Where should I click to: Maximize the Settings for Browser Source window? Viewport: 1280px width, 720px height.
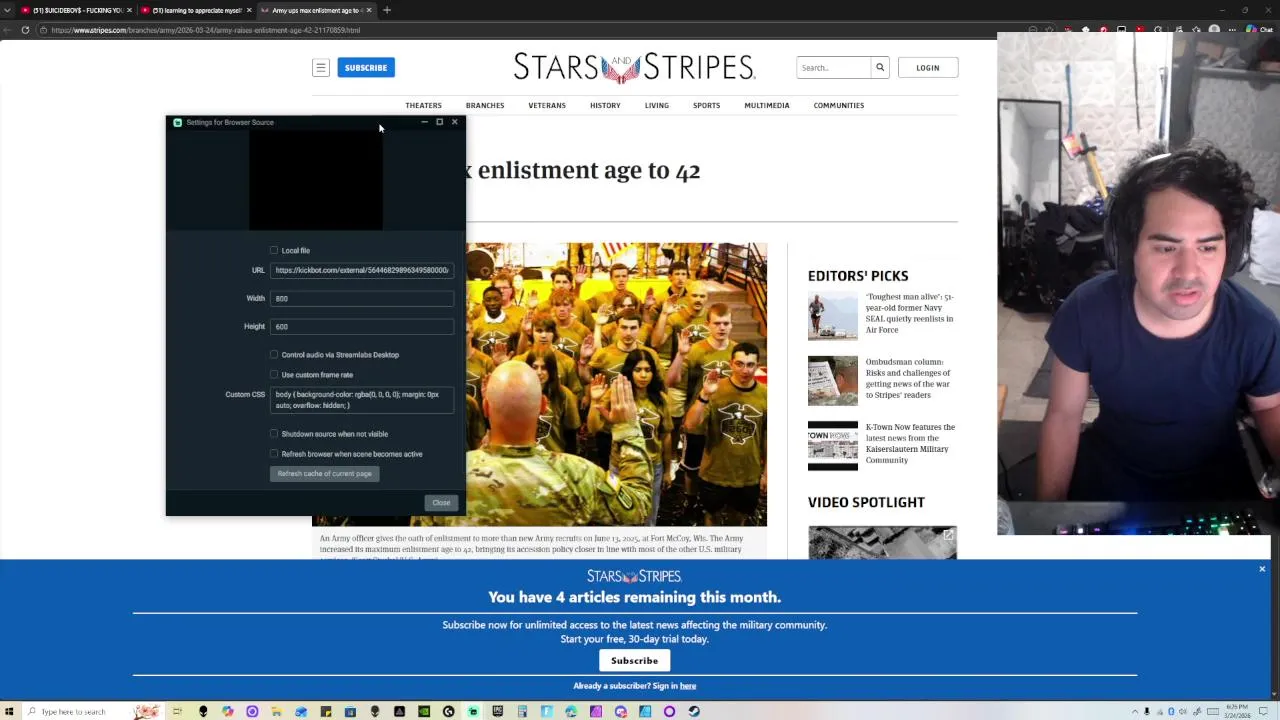click(x=439, y=122)
